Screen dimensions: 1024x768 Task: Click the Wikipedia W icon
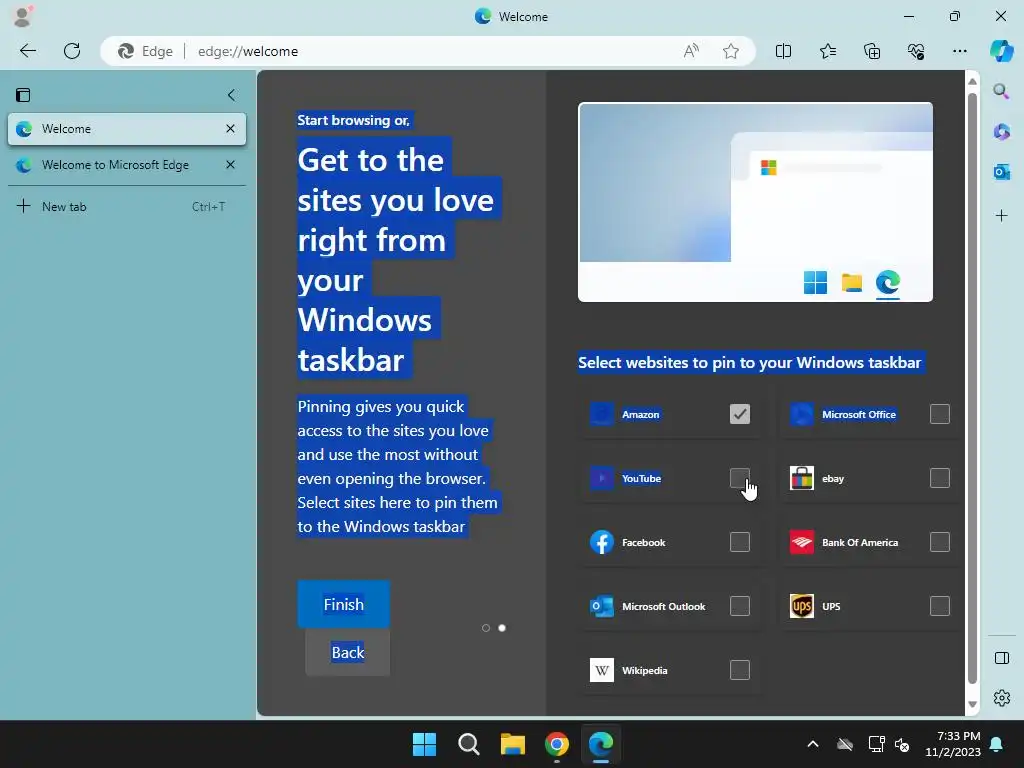[601, 670]
